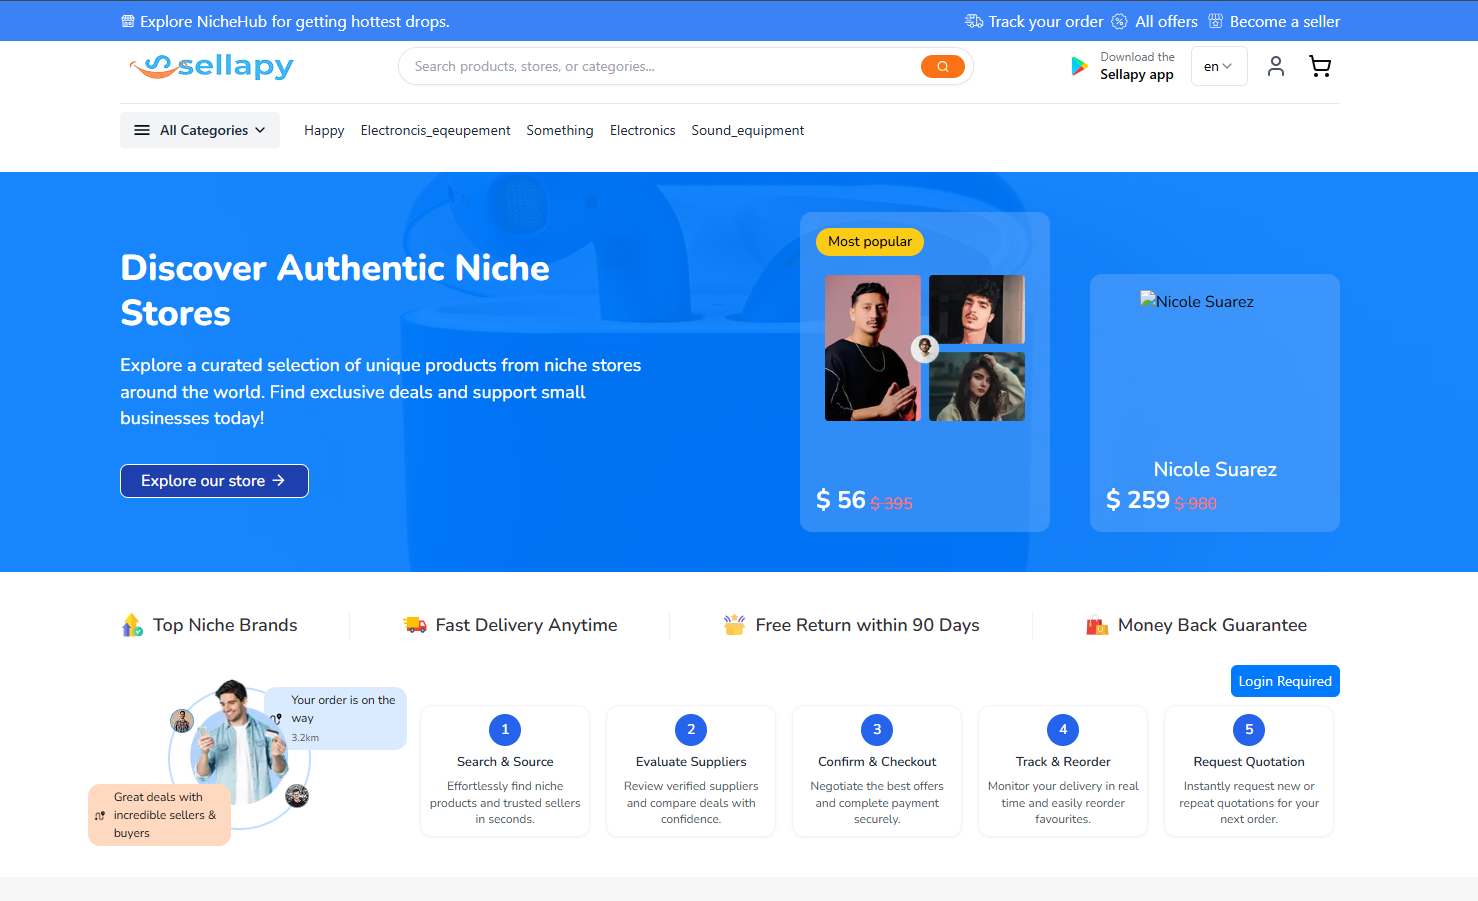Click the $ 56 price
This screenshot has height=901, width=1478.
point(841,500)
